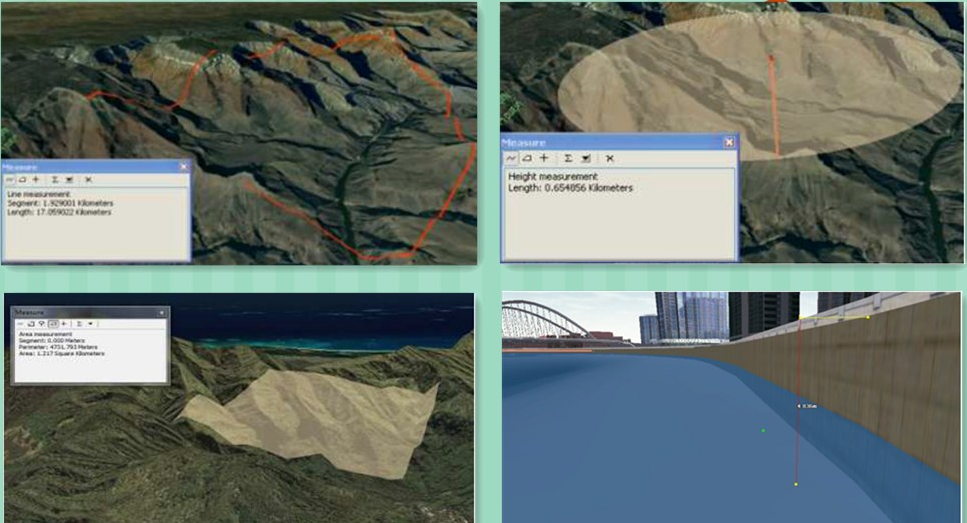Click Sum icon in Height measurement dialog
Viewport: 967px width, 523px height.
pos(567,158)
